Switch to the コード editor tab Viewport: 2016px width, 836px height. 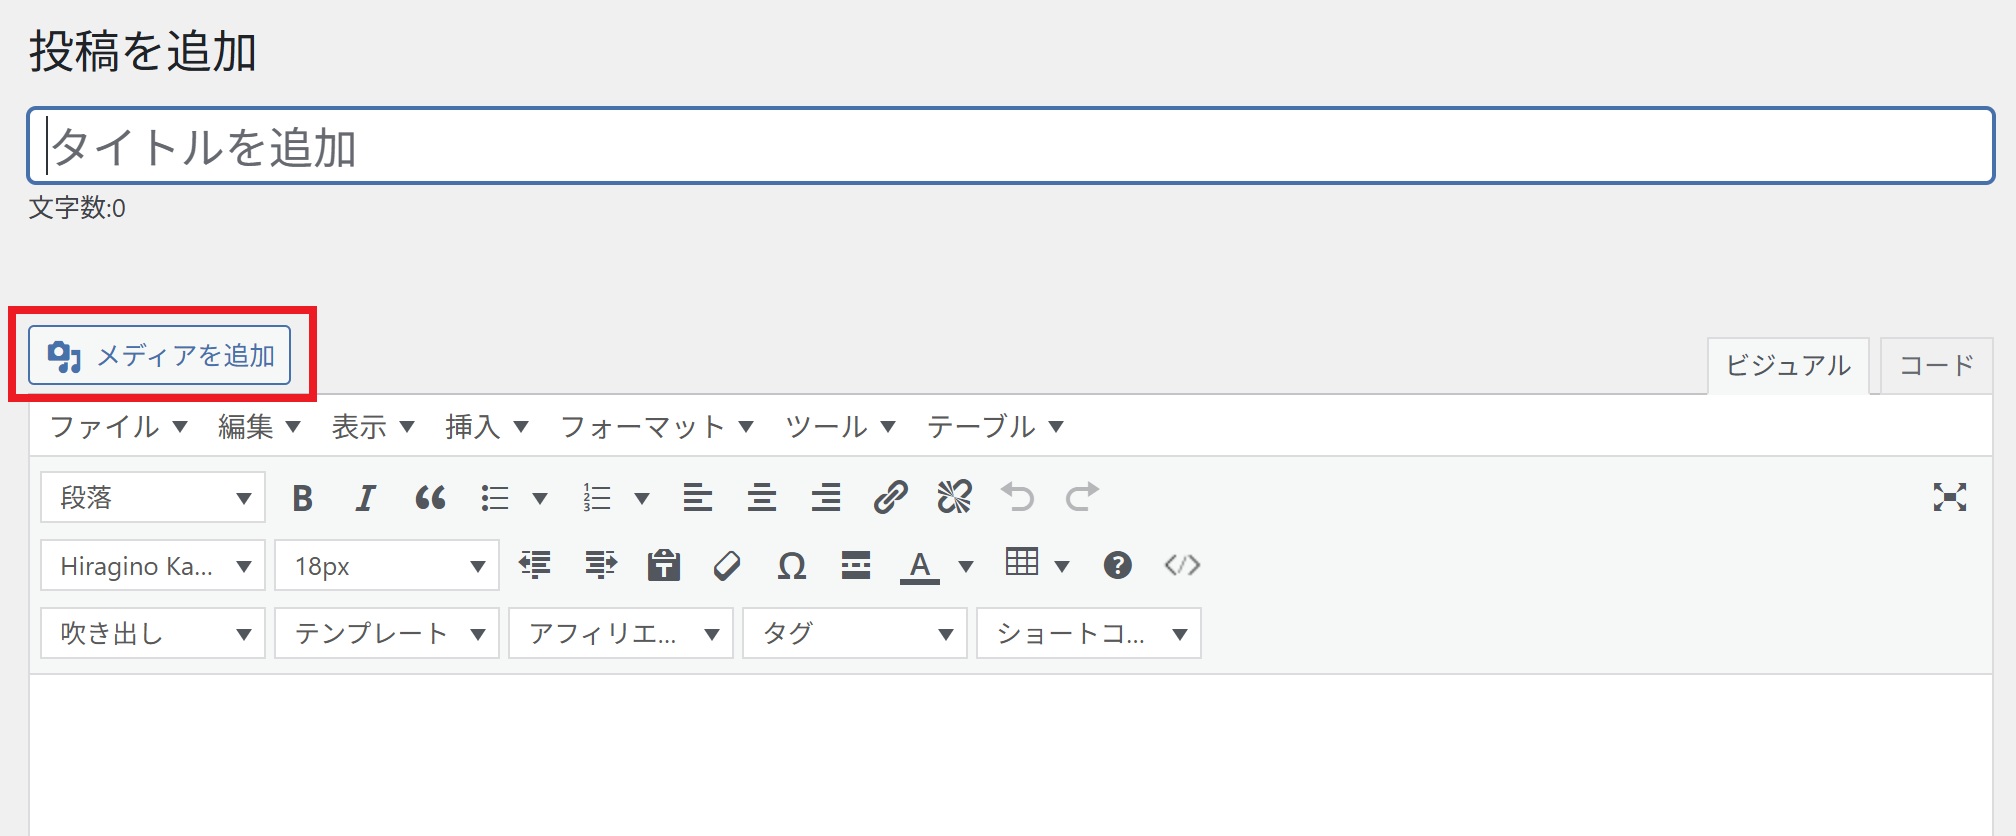tap(1936, 366)
